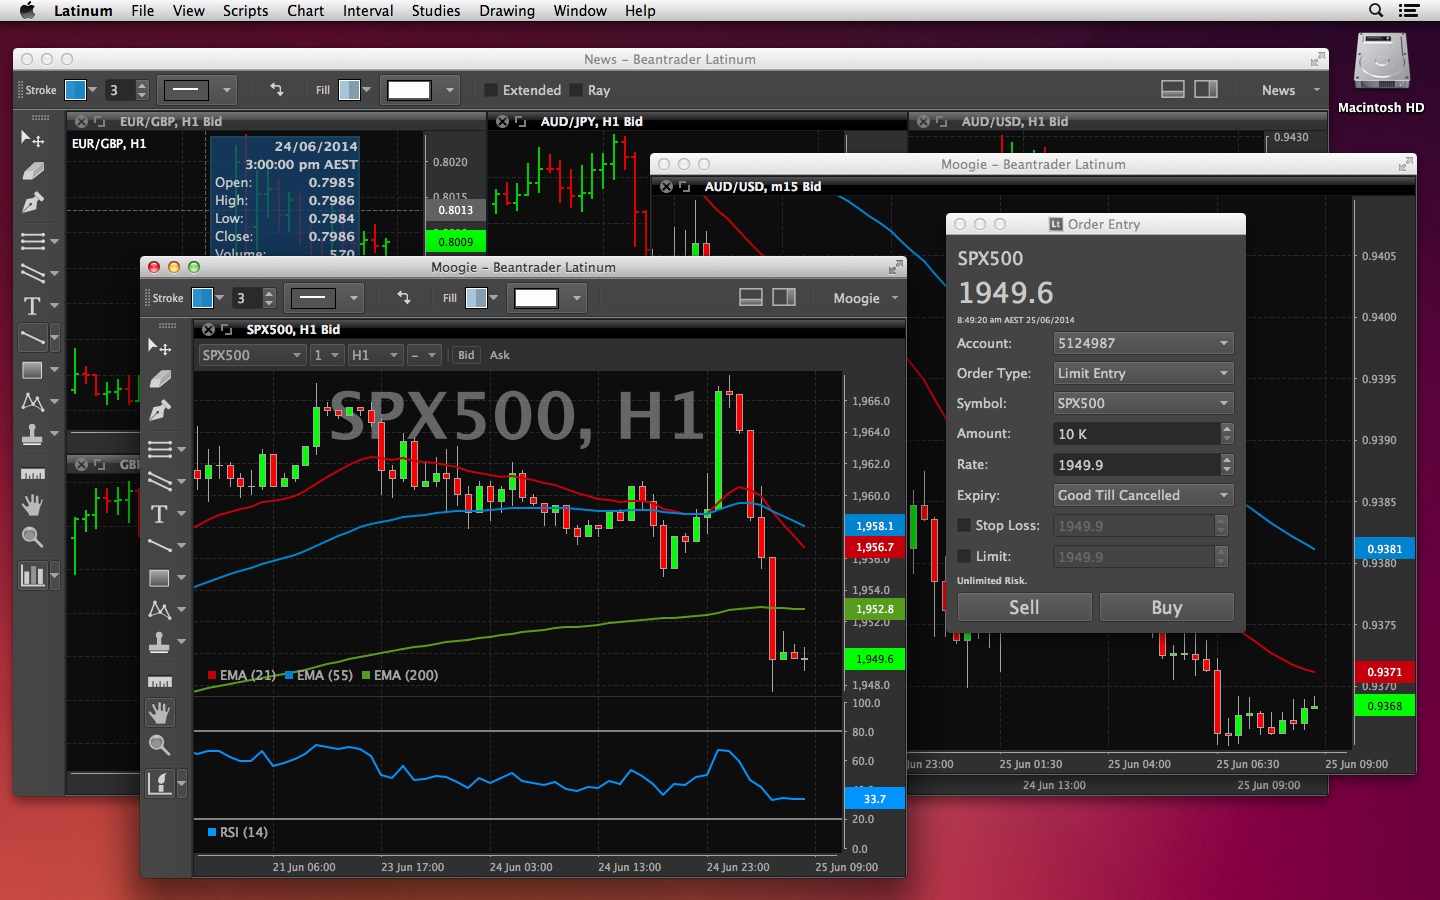Choose the Text tool in Moogie toolbar
Screen dimensions: 1440x900
coord(159,514)
